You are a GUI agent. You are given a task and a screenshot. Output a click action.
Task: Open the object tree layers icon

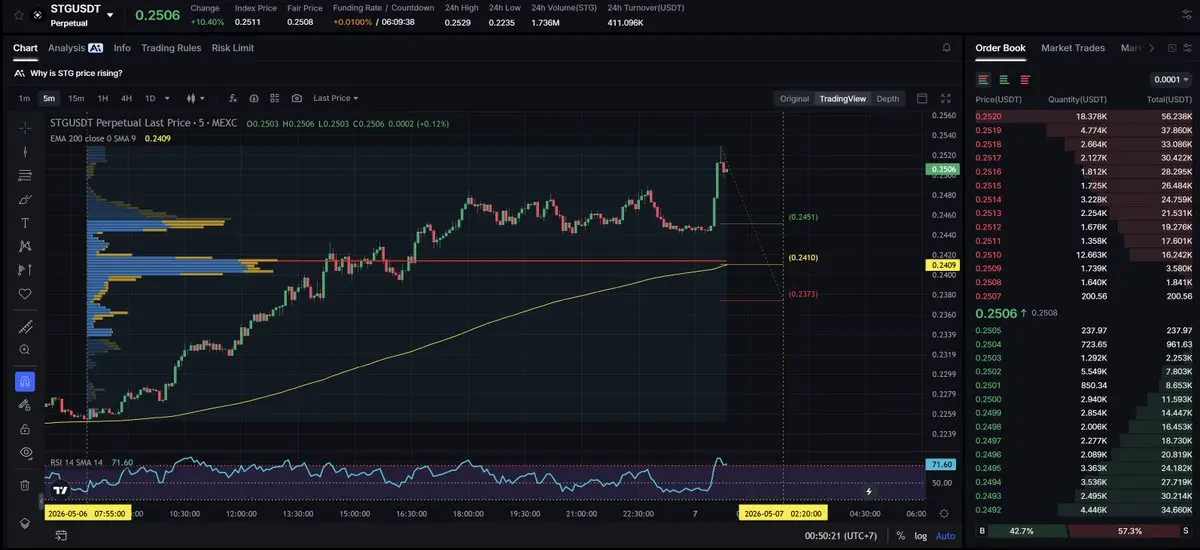click(x=25, y=523)
